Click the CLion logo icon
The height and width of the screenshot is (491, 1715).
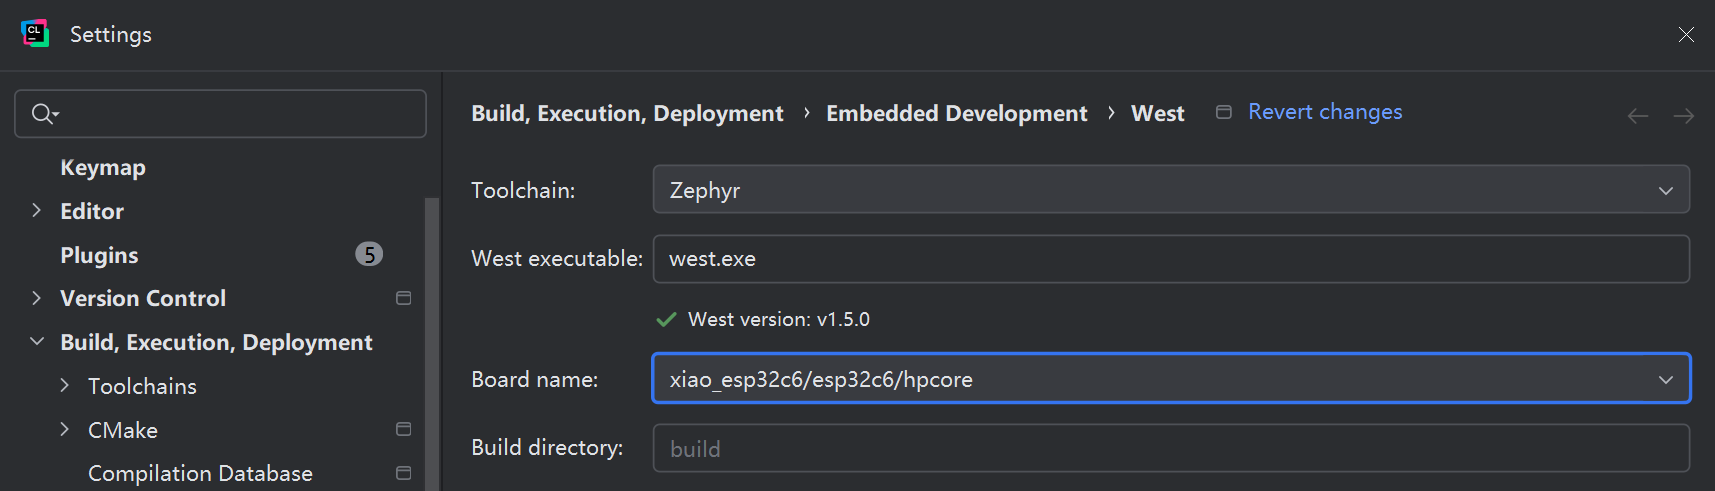(35, 34)
